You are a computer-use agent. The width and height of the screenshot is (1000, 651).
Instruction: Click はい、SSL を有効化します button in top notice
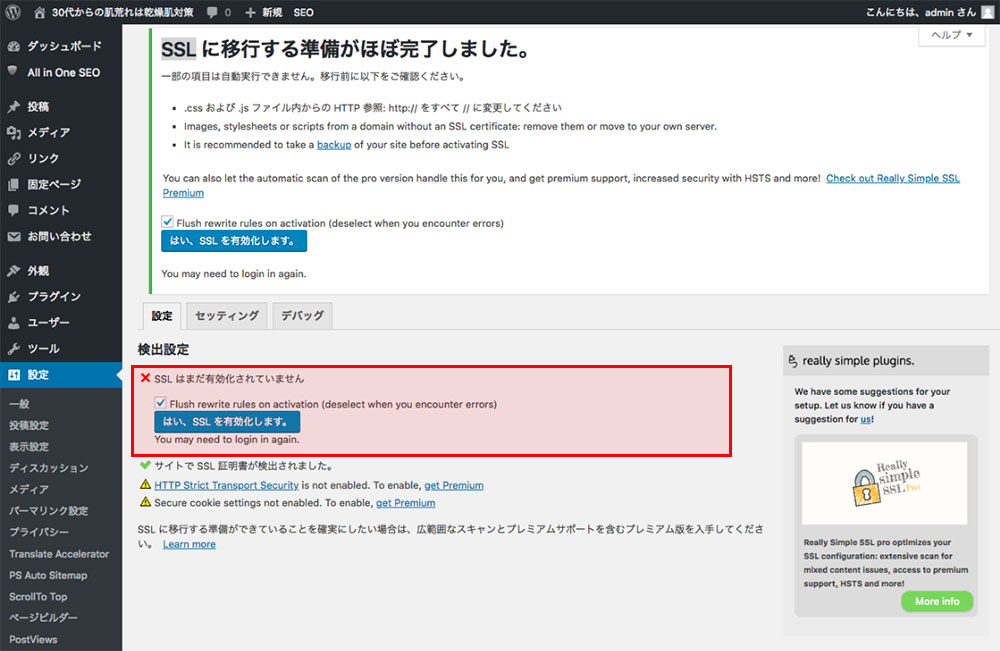[234, 241]
